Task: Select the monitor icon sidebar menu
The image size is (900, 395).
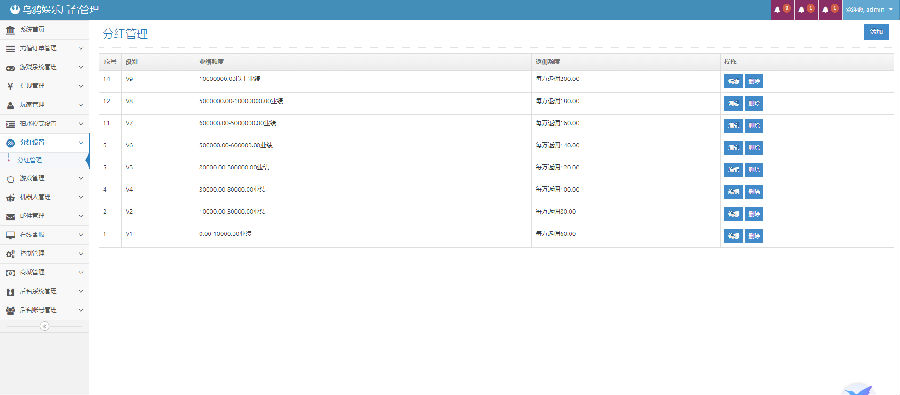Action: click(10, 235)
